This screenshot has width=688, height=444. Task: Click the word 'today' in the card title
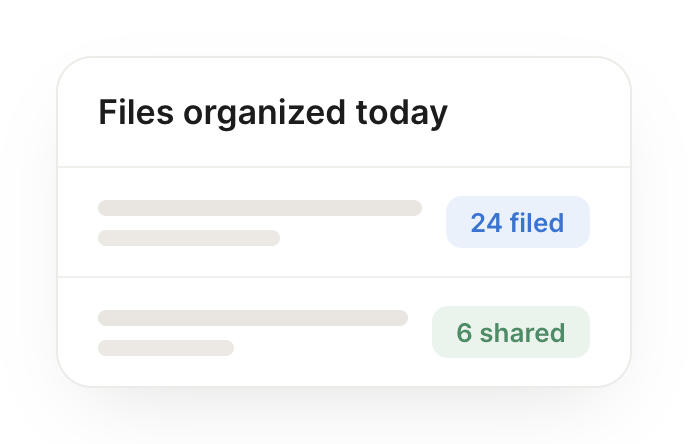pyautogui.click(x=401, y=114)
